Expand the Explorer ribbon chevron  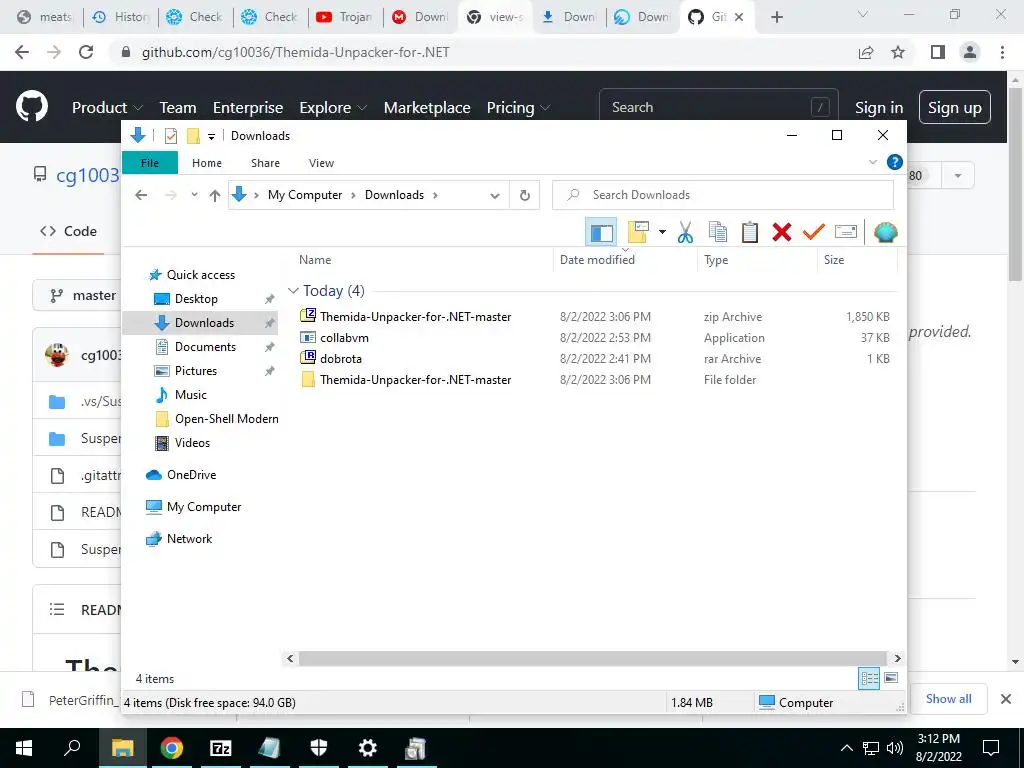coord(872,162)
